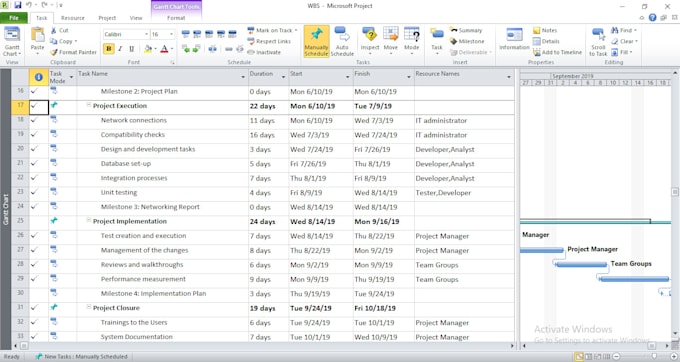
Task: Switch to the Resource tab
Action: [x=72, y=18]
